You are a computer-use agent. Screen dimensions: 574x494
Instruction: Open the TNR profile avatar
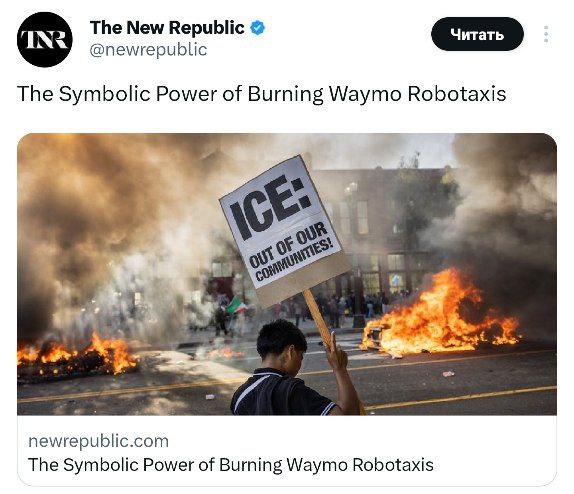(45, 40)
